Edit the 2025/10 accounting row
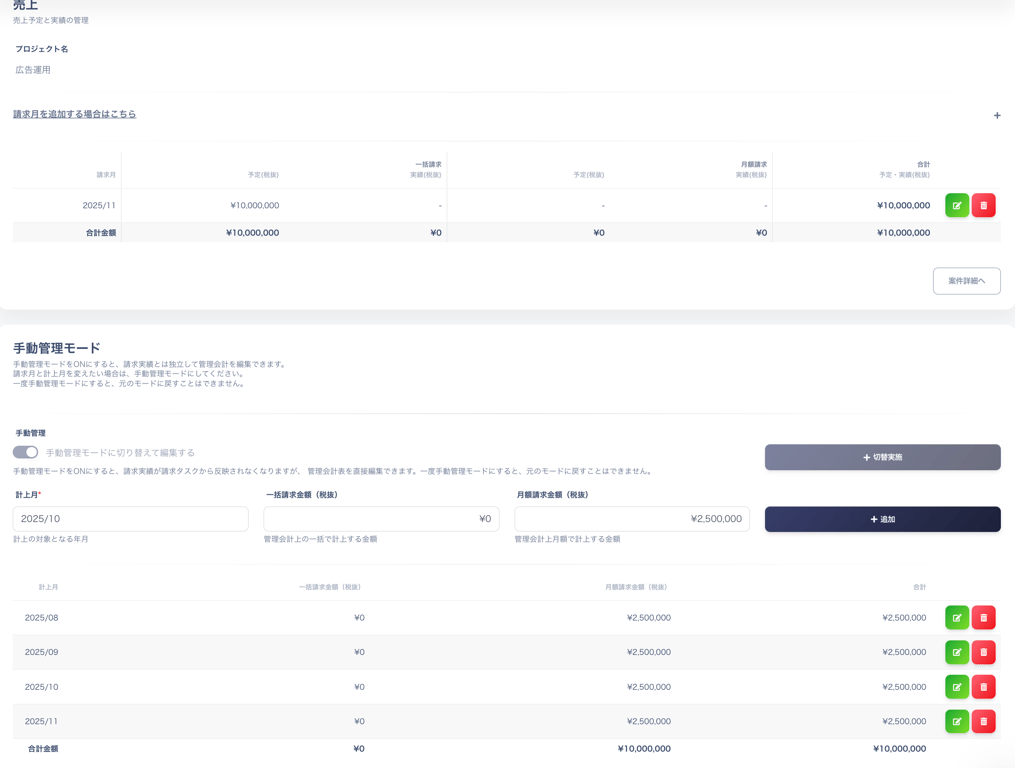Viewport: 1015px width, 768px height. 957,687
